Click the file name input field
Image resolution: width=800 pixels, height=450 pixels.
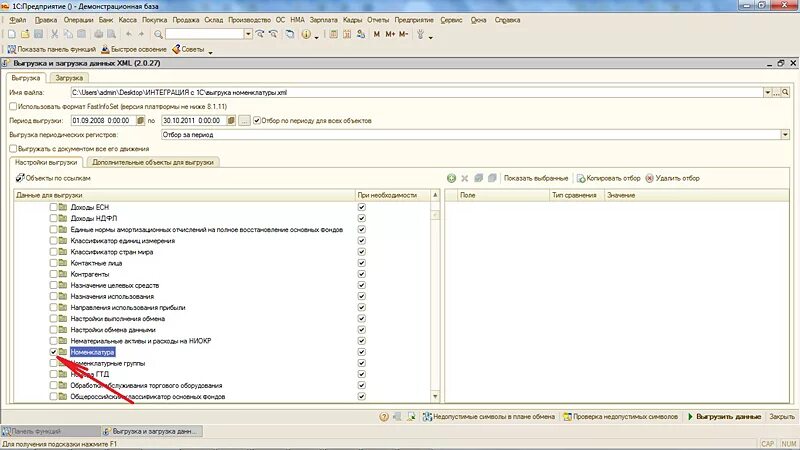click(417, 92)
